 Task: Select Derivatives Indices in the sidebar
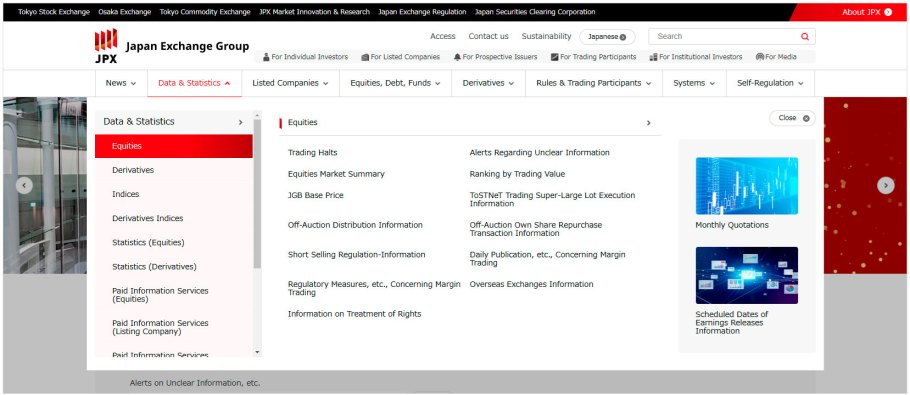(174, 219)
